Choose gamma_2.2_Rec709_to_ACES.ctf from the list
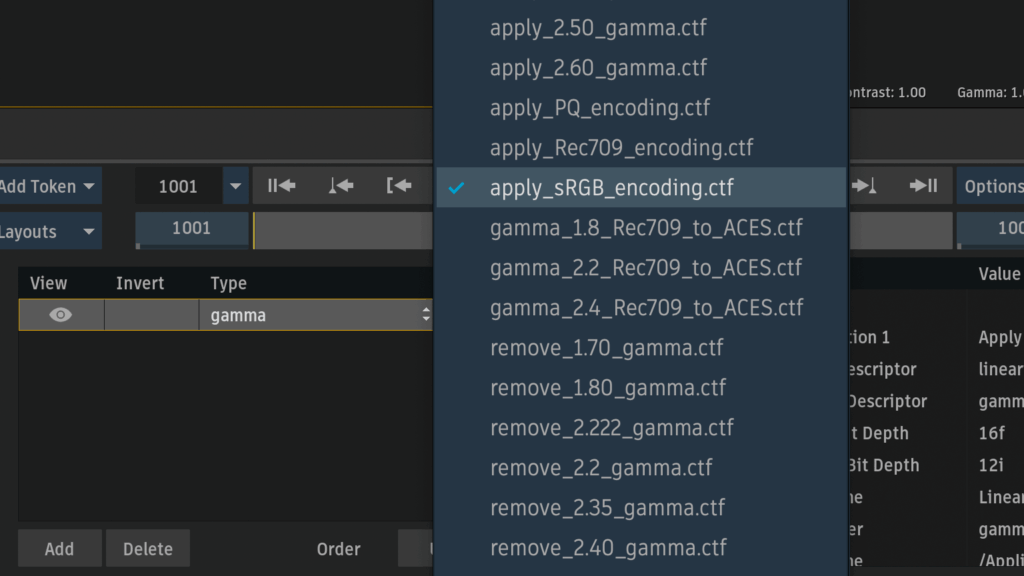The image size is (1024, 576). tap(645, 268)
